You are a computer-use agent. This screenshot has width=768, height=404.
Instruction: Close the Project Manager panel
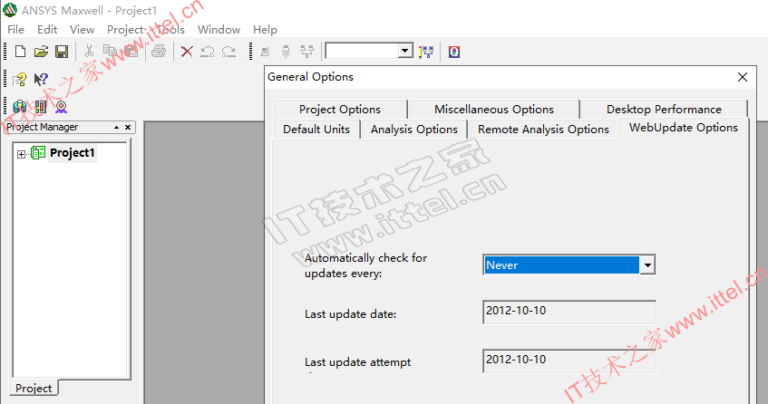[129, 127]
